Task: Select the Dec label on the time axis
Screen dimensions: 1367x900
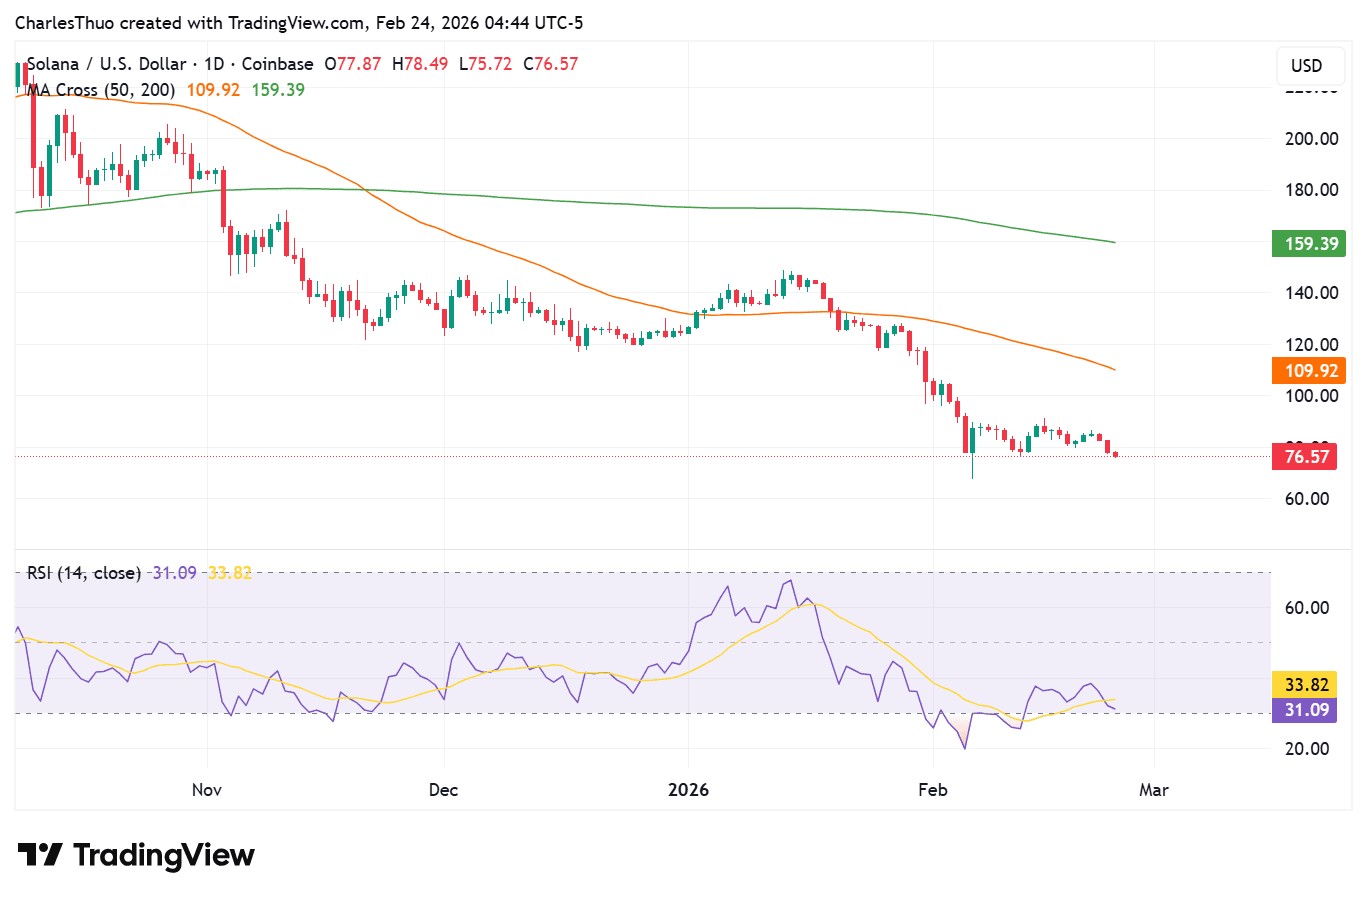Action: pyautogui.click(x=443, y=789)
